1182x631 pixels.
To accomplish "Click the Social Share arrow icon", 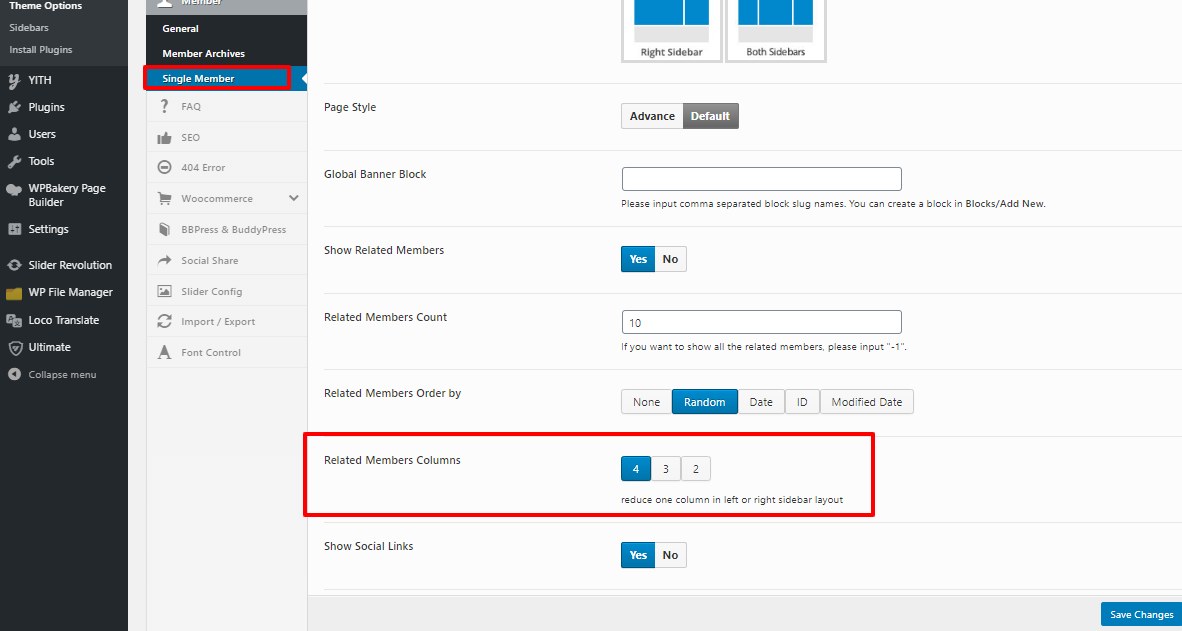I will click(x=164, y=260).
